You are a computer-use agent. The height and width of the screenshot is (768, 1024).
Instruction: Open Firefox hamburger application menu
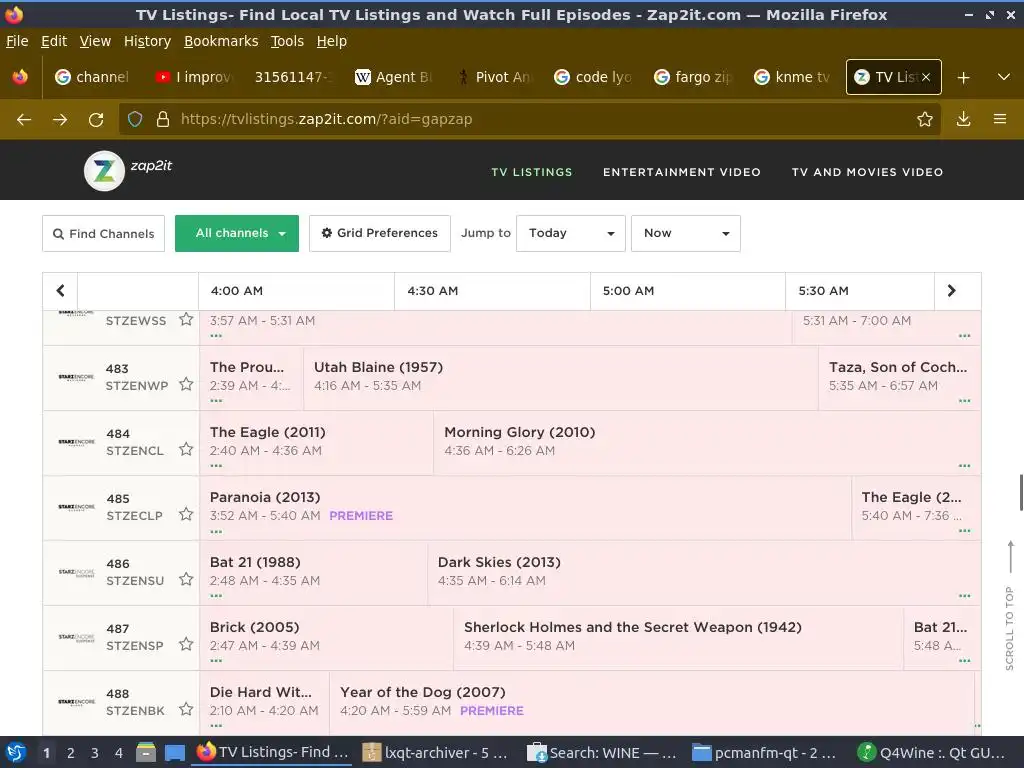tap(1000, 119)
